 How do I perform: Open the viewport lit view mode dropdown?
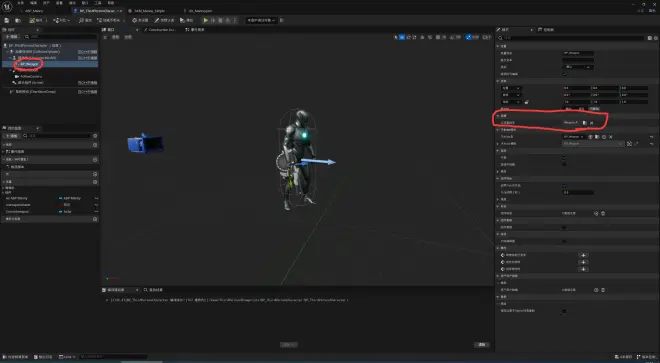pos(128,37)
